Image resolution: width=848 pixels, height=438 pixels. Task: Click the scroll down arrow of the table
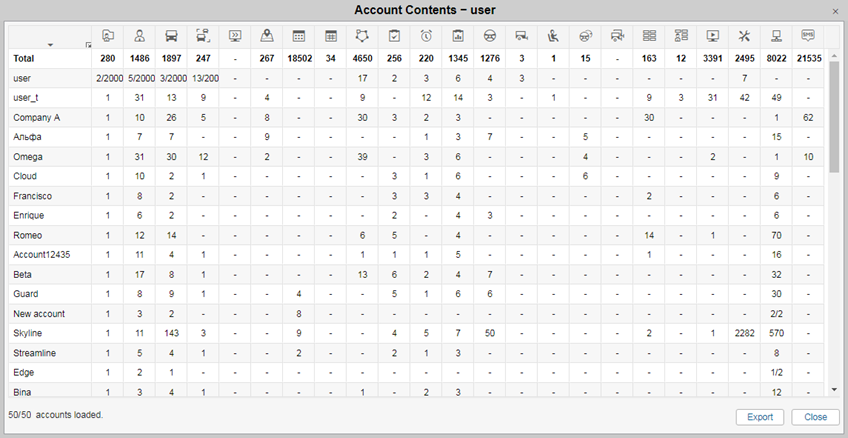coord(834,389)
